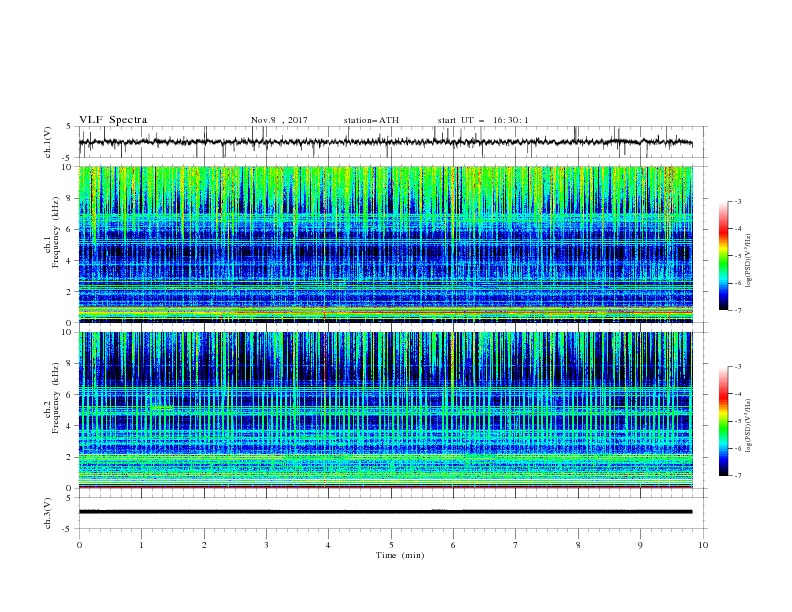Click the "ch.1(V)" waveform axis label
This screenshot has height=612, width=792.
[x=48, y=142]
